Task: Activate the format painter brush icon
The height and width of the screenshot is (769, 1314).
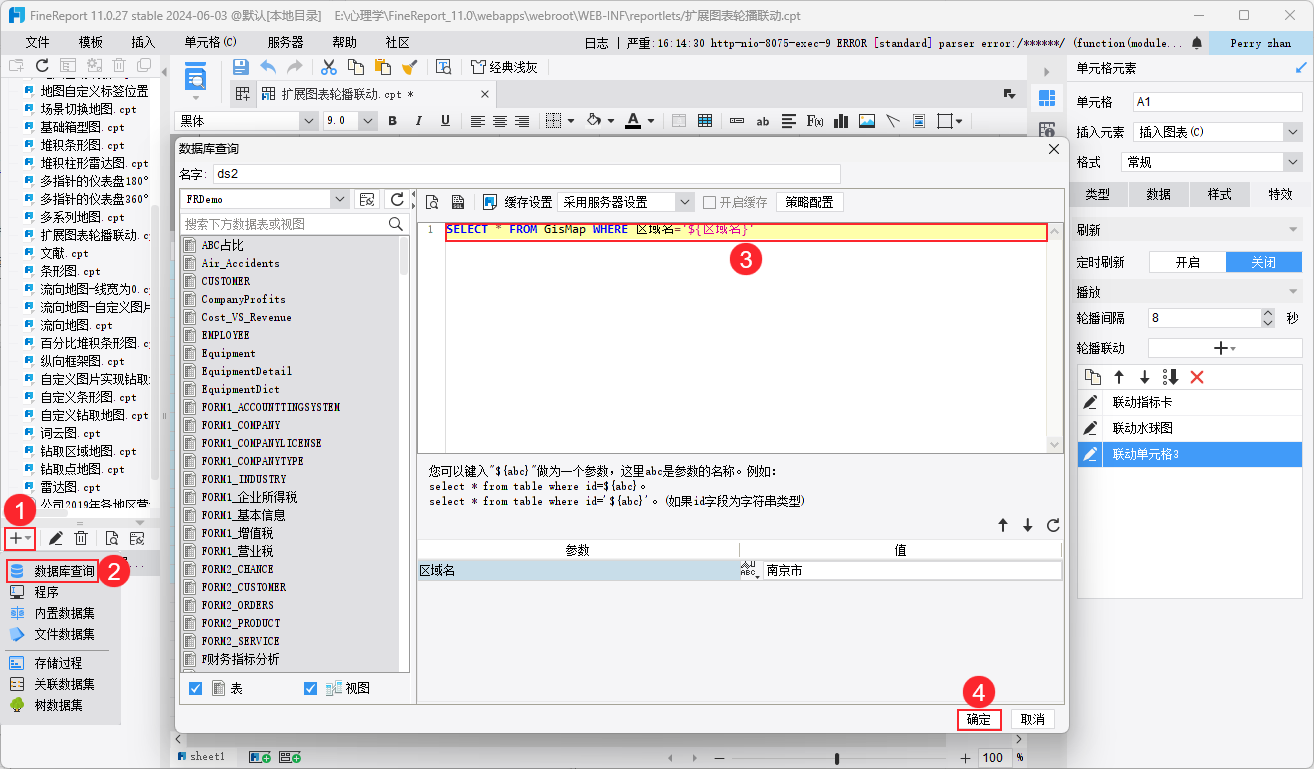Action: tap(409, 67)
